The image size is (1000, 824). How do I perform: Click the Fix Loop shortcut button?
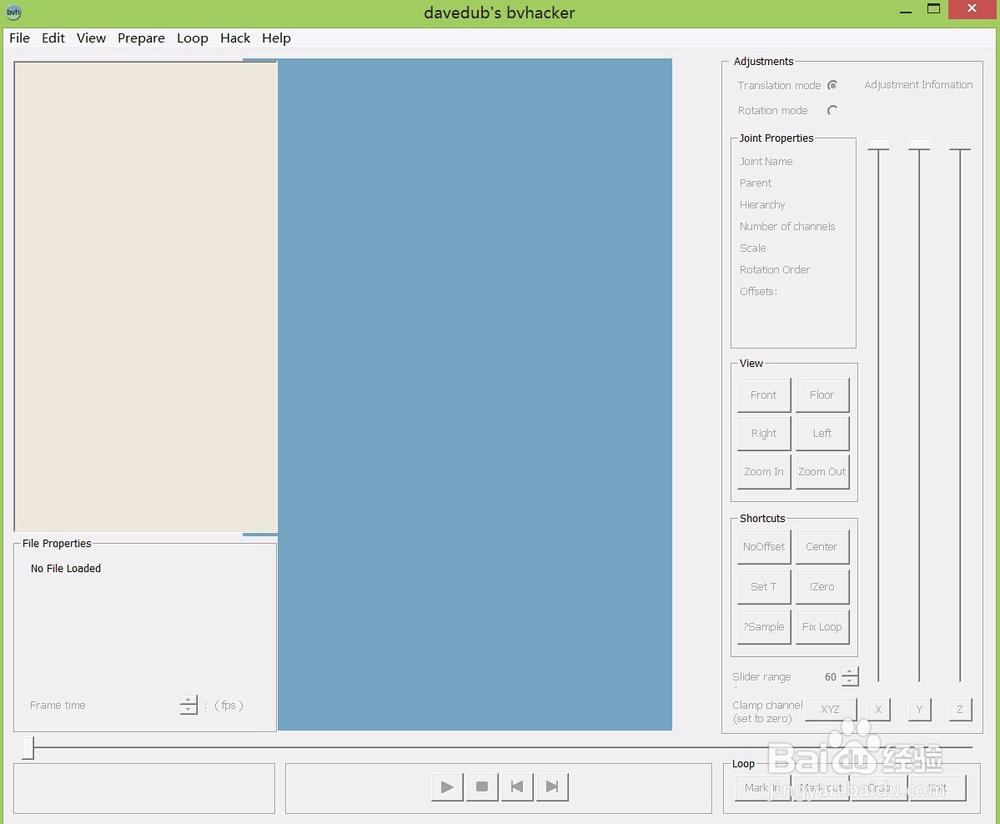(x=822, y=627)
